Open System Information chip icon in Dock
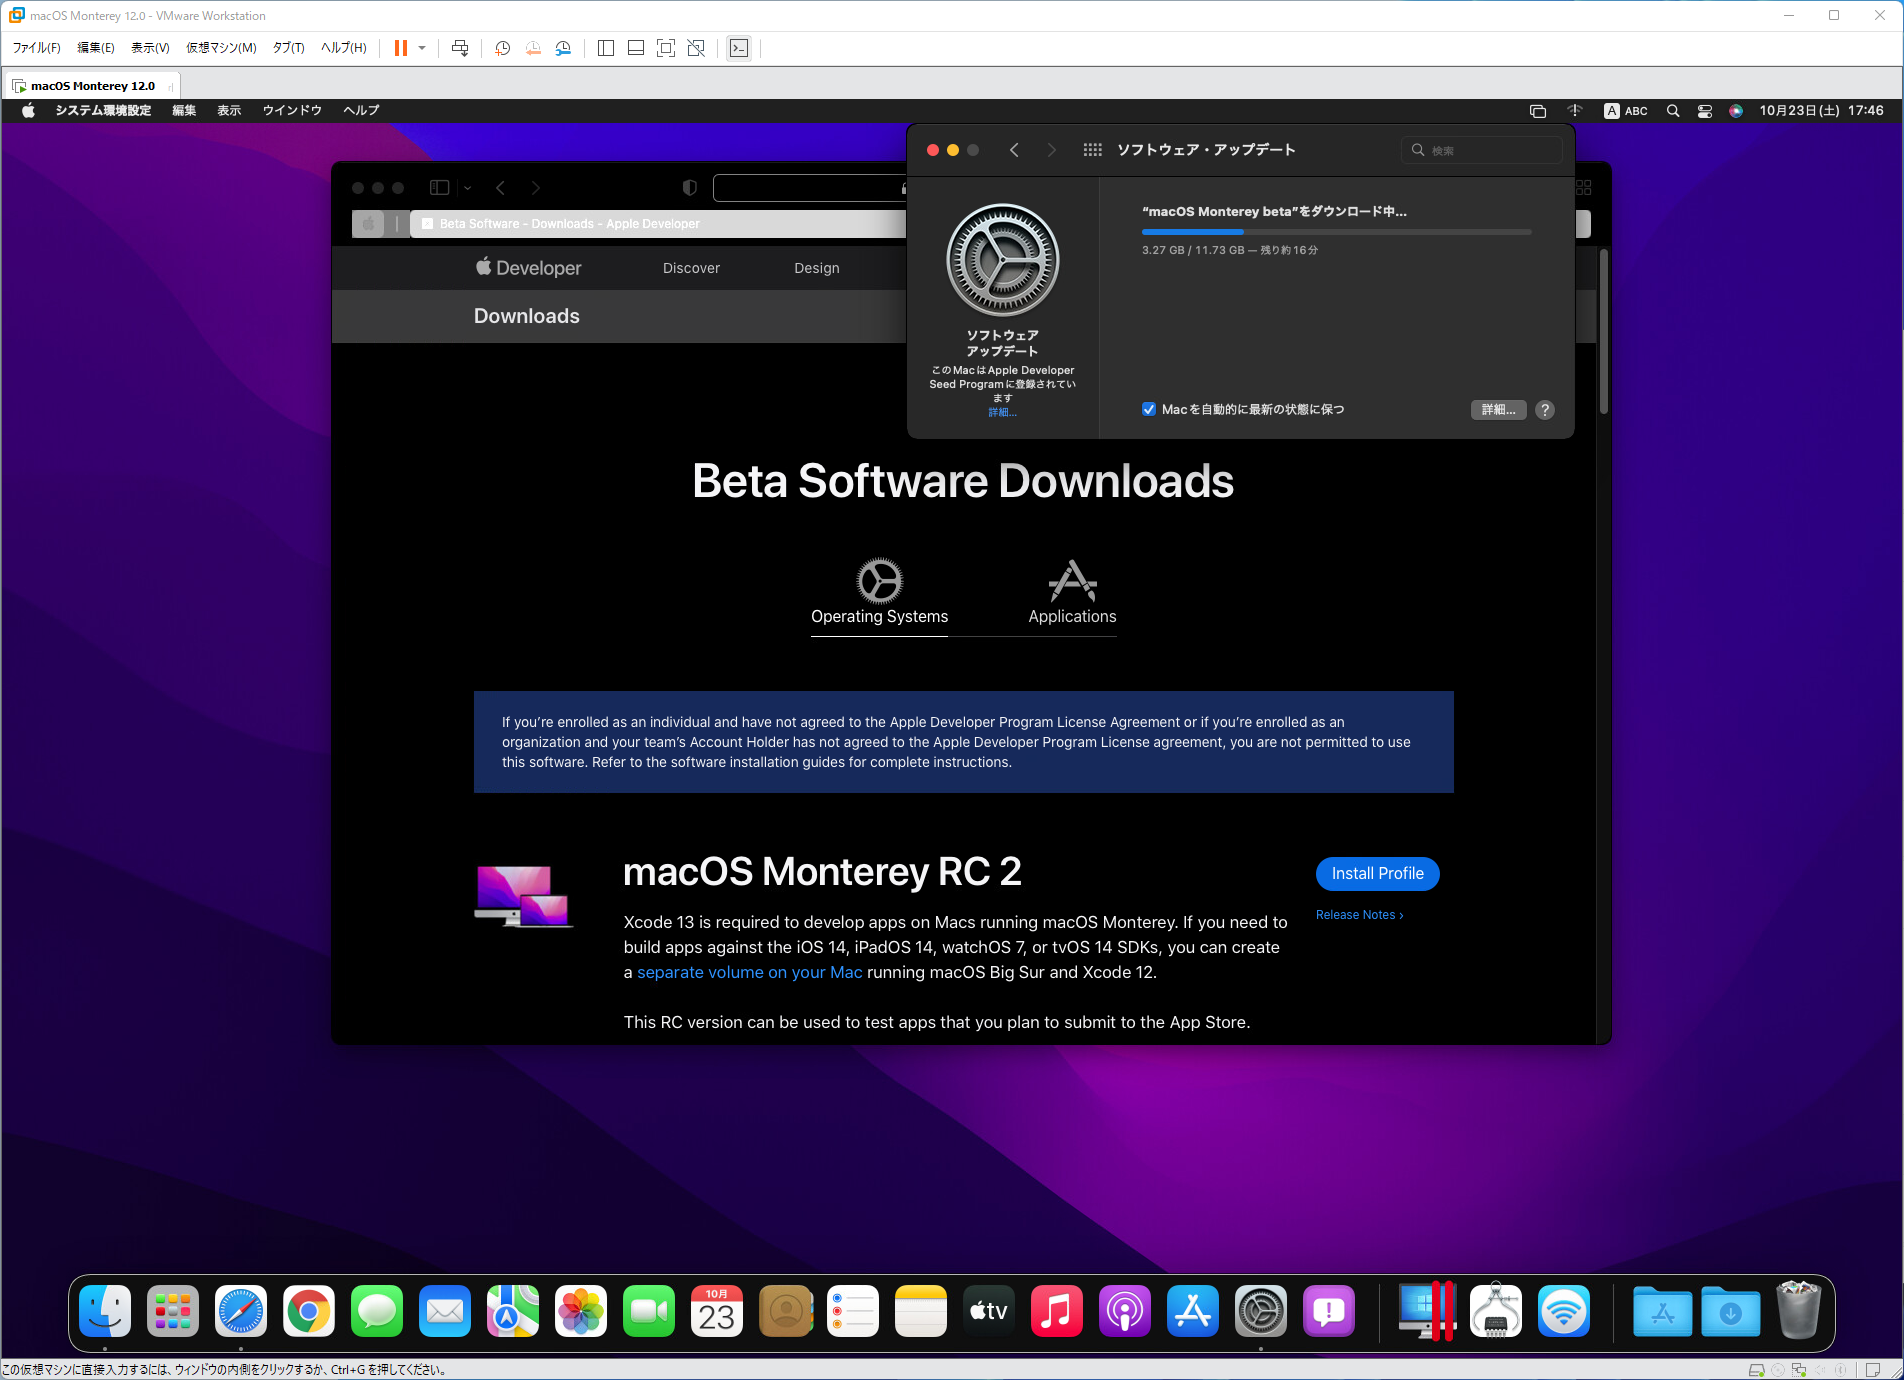 point(1496,1311)
